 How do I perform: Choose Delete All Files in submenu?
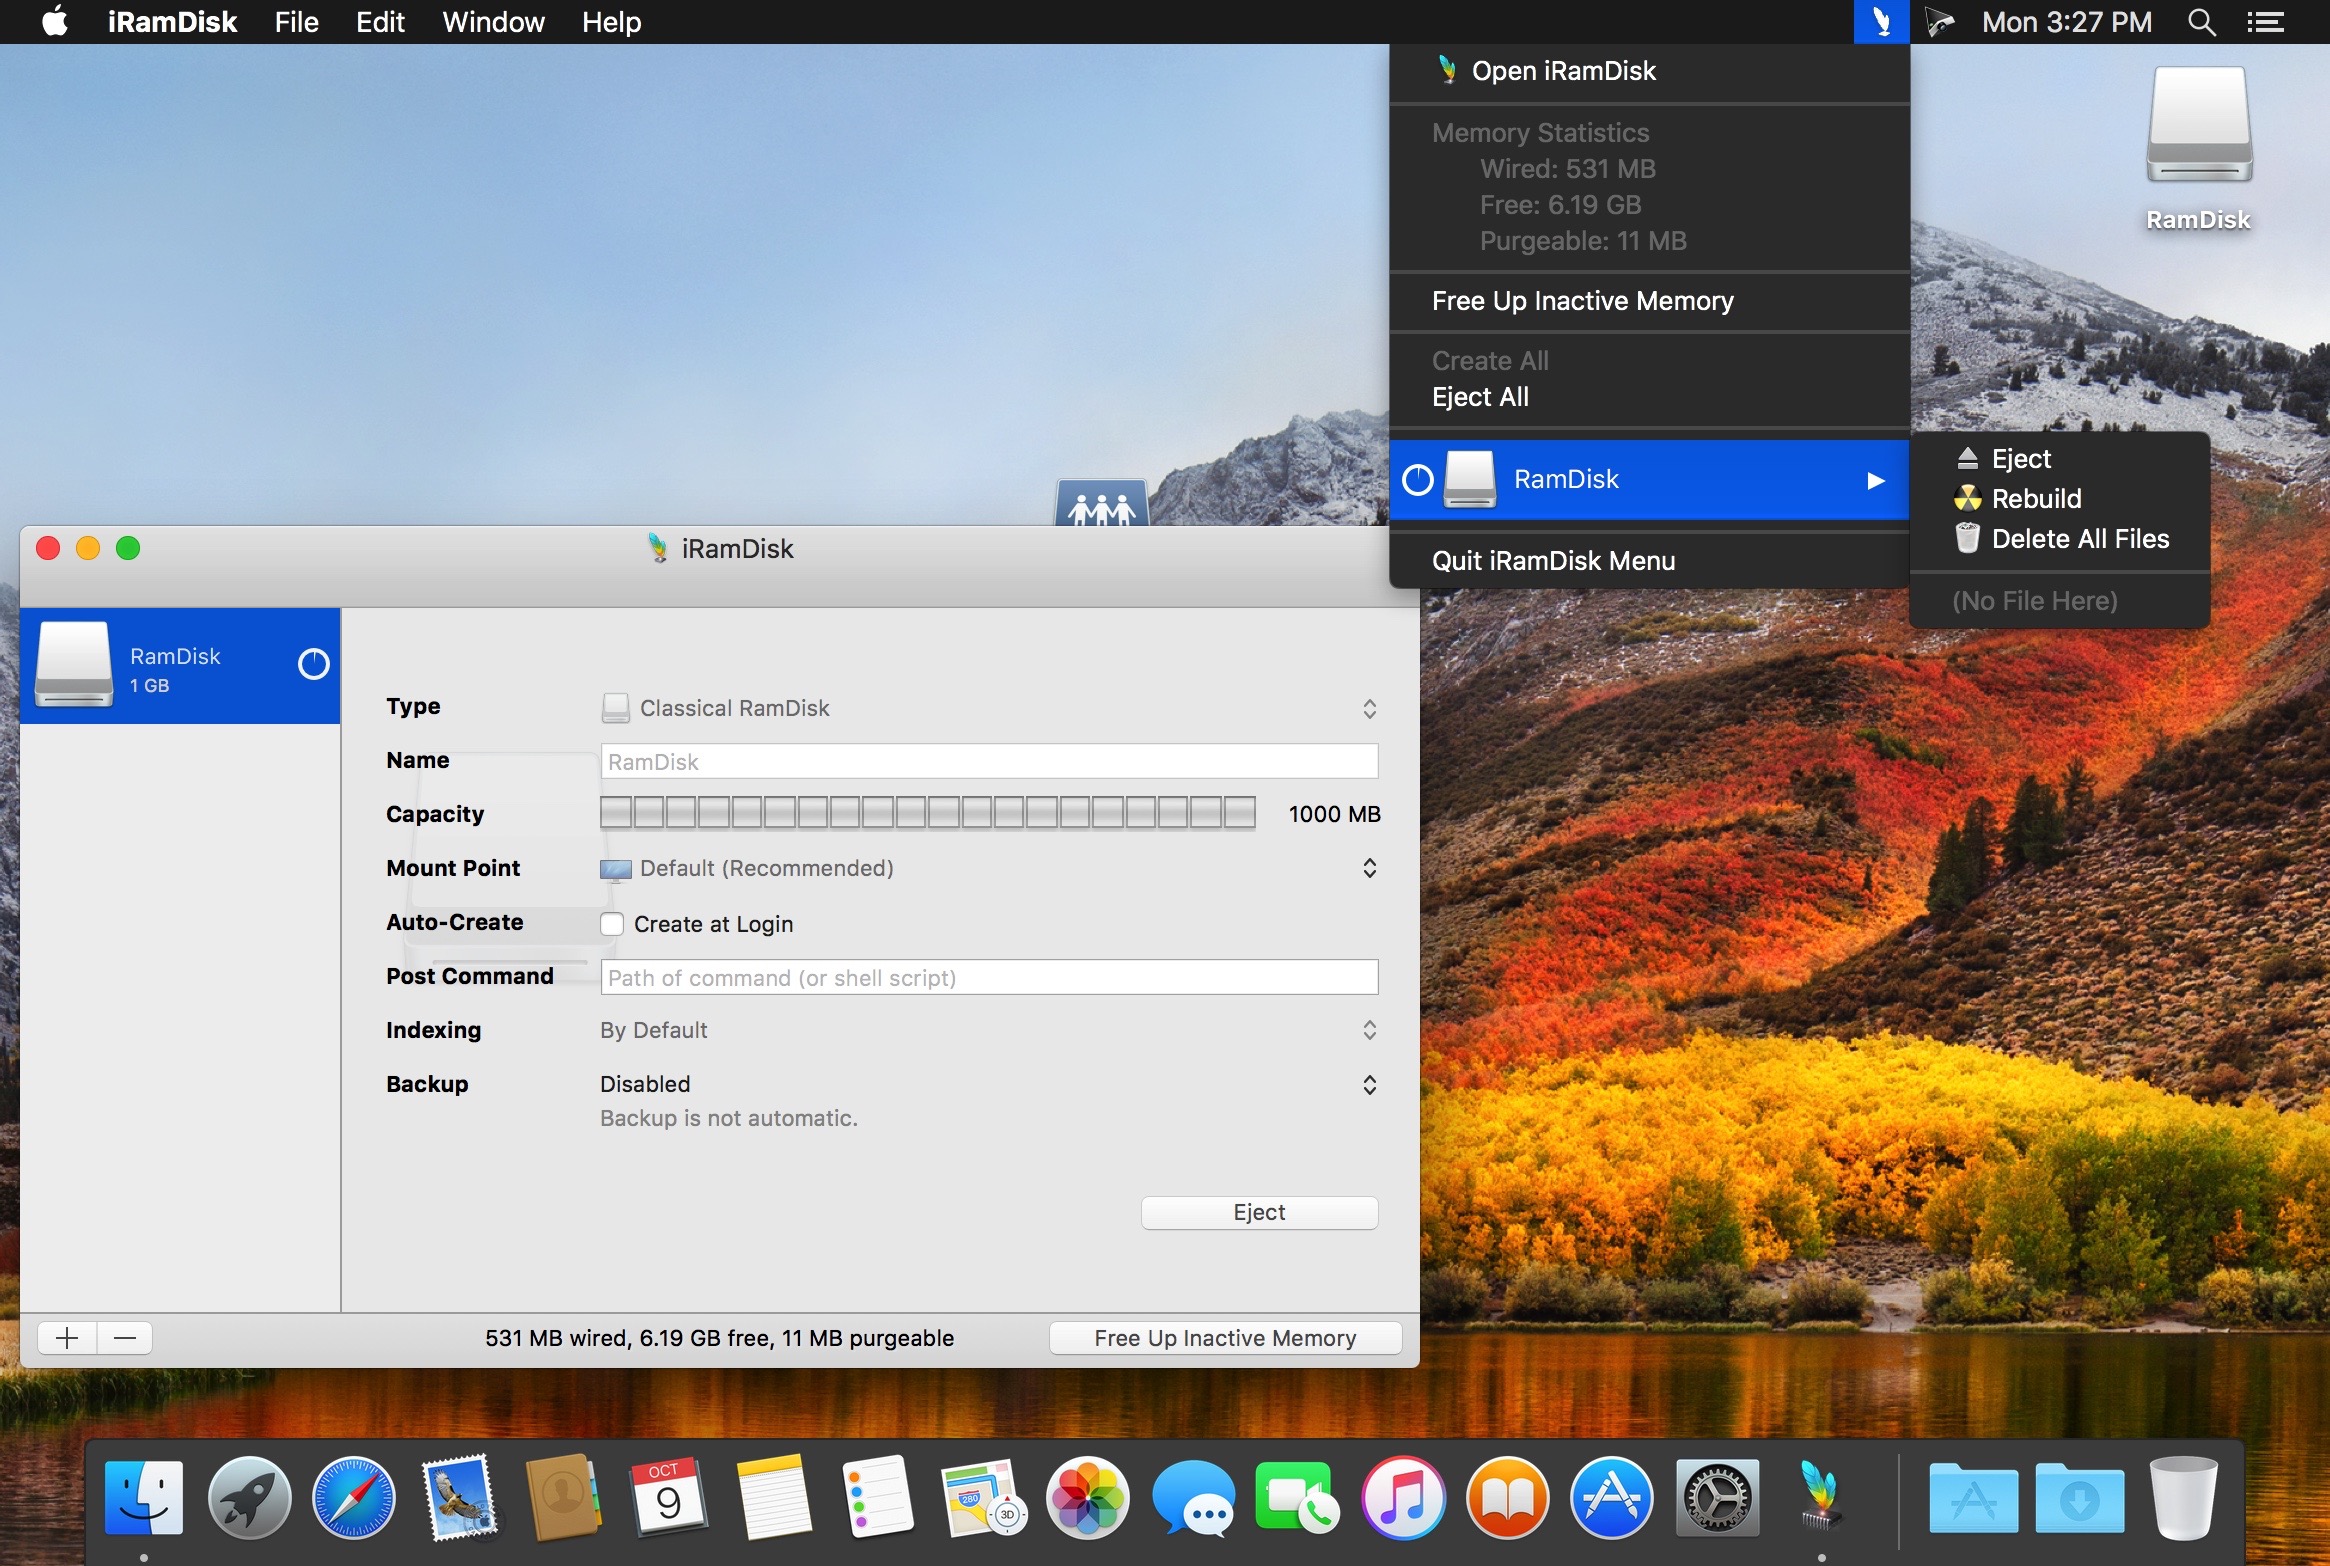point(2060,539)
